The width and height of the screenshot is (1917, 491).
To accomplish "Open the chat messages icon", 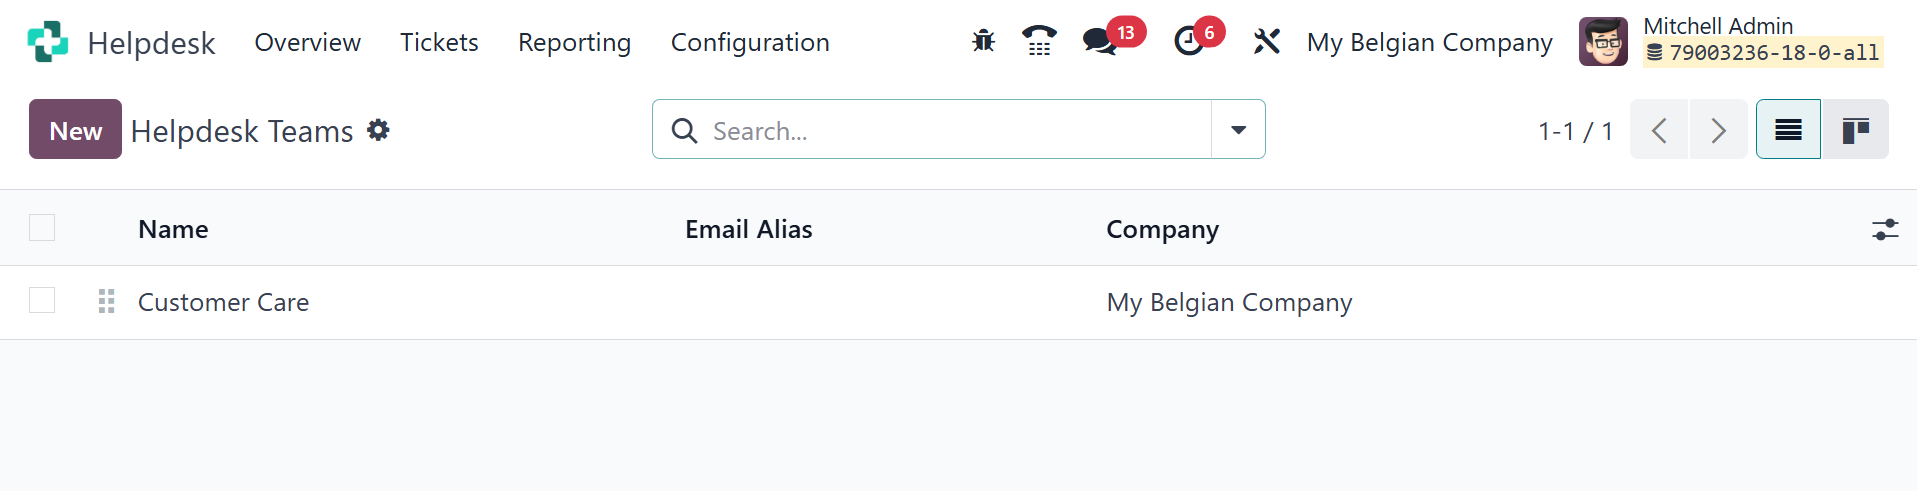I will [x=1100, y=42].
